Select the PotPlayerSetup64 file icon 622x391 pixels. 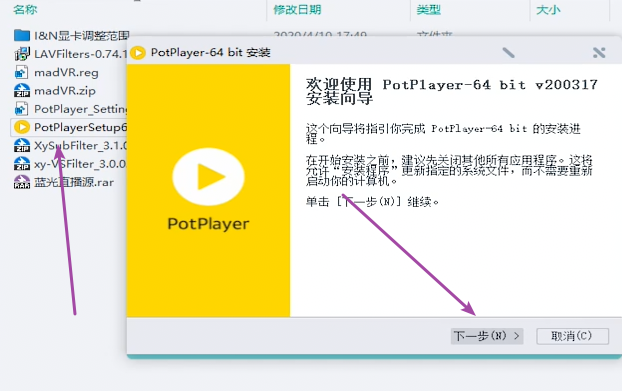point(22,127)
